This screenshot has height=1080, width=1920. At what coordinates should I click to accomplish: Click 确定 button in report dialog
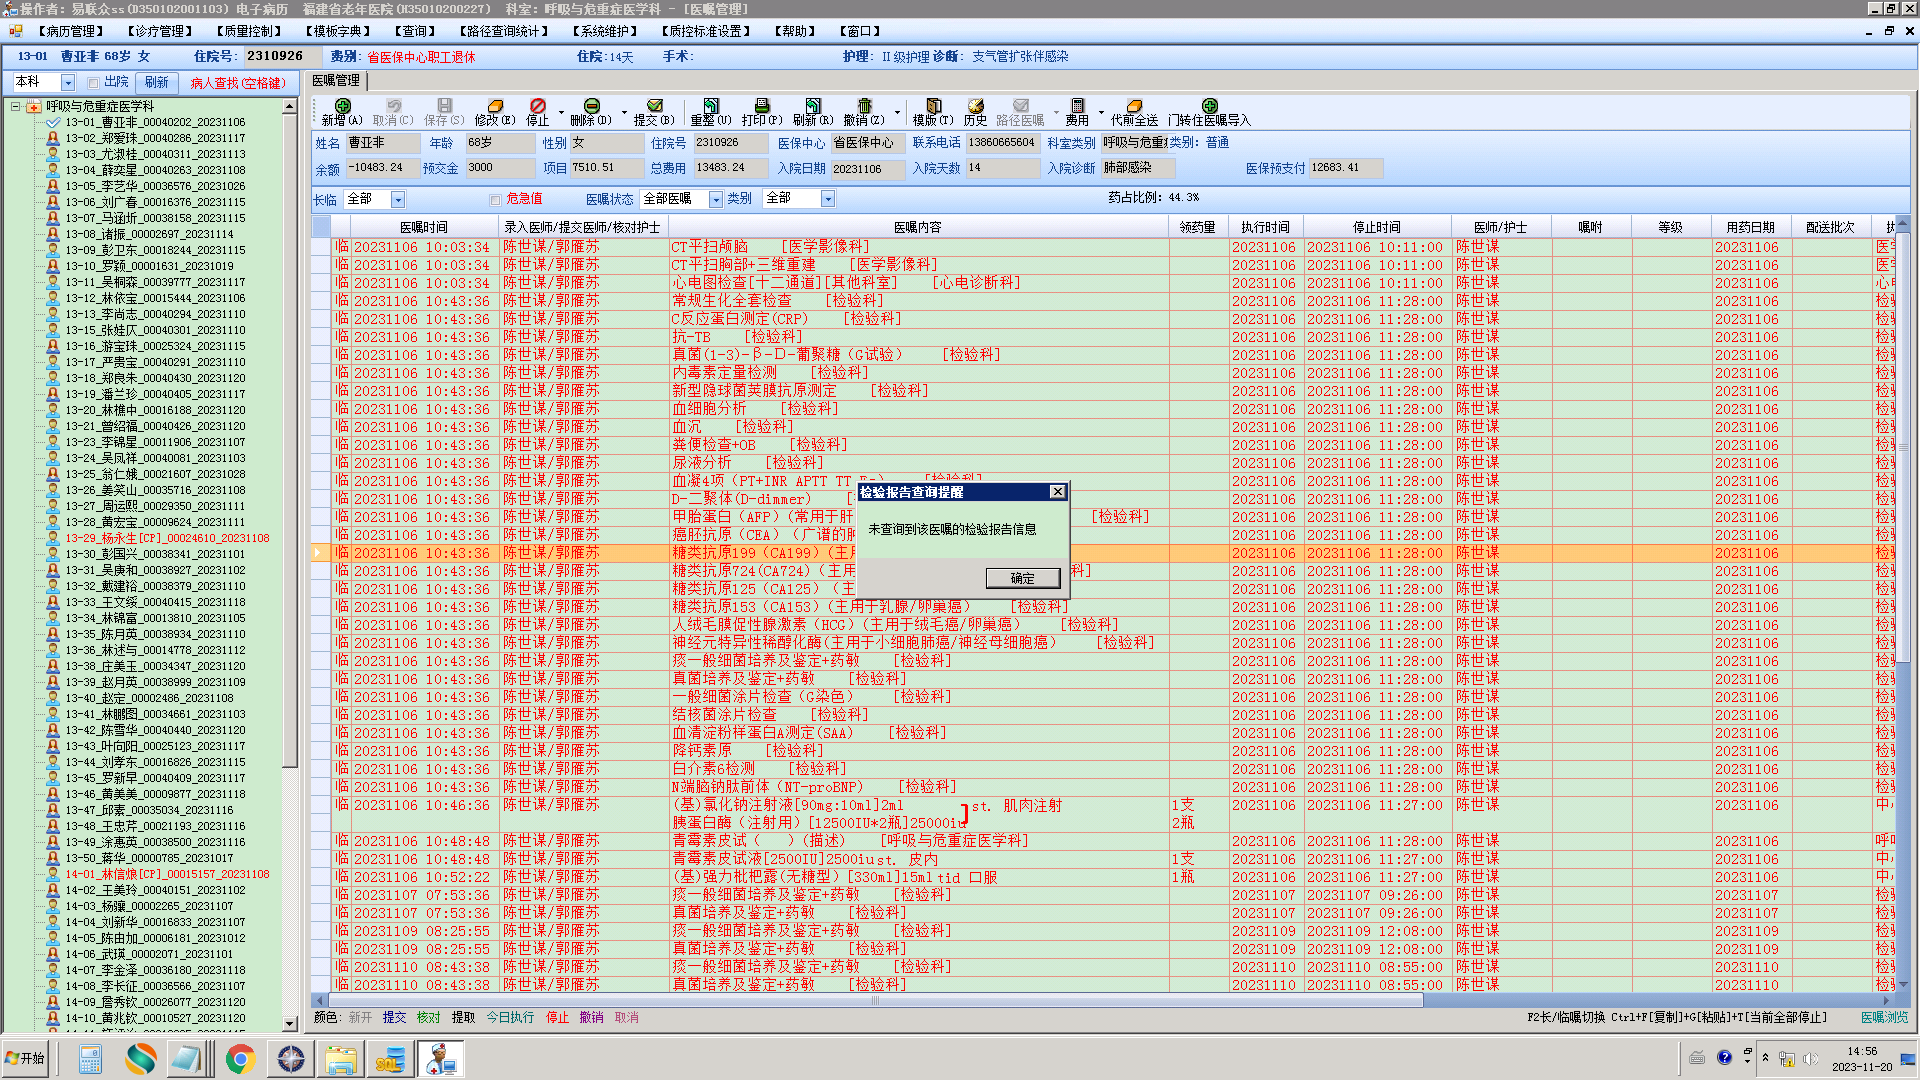(x=1022, y=578)
